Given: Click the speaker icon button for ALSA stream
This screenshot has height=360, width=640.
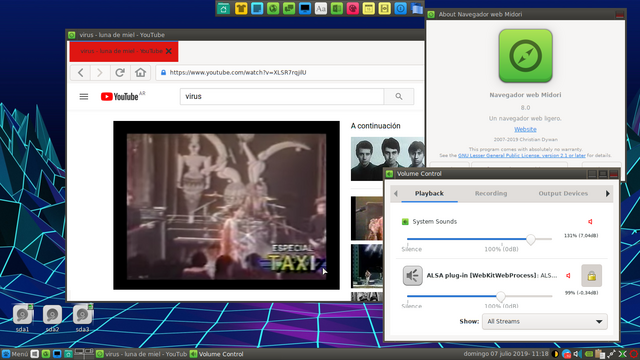Looking at the screenshot, I should [x=412, y=276].
